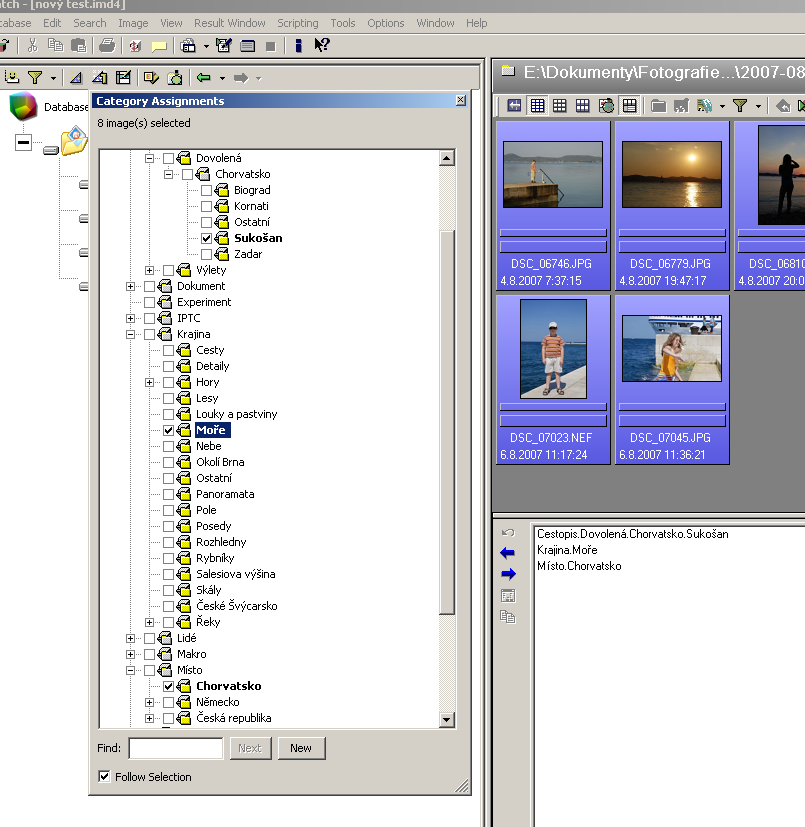The width and height of the screenshot is (805, 827).
Task: Click the Next button beside Find field
Action: [x=250, y=748]
